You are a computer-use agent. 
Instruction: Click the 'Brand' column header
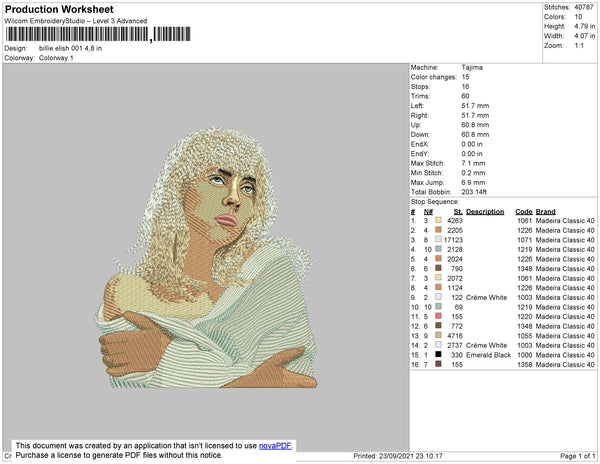click(545, 212)
